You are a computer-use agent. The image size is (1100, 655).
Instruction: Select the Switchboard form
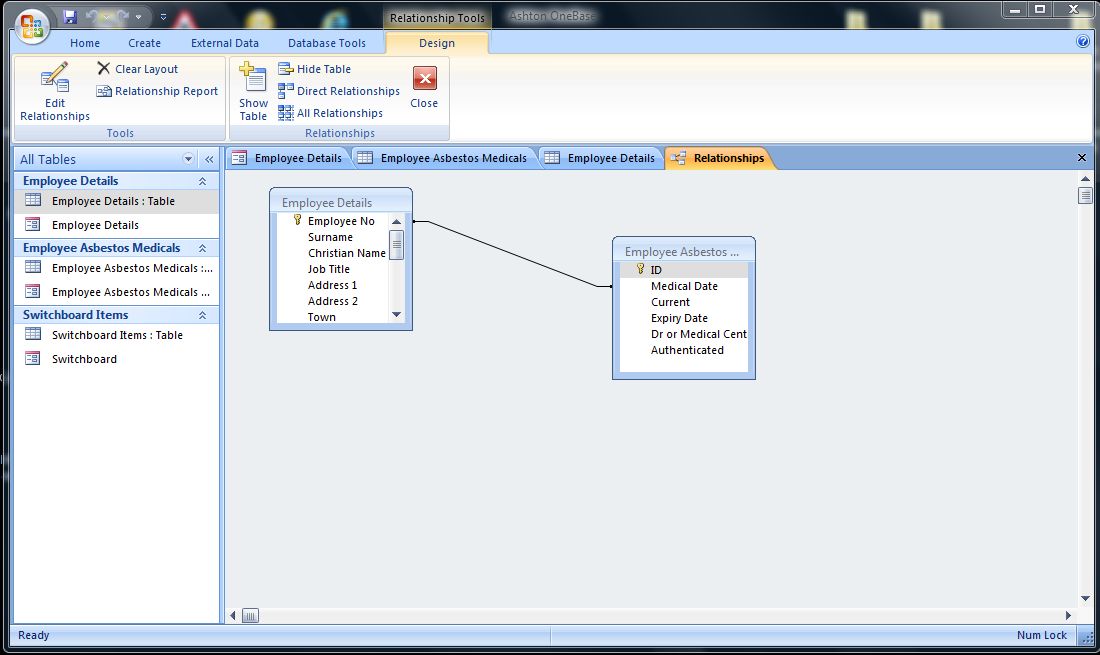click(x=116, y=359)
